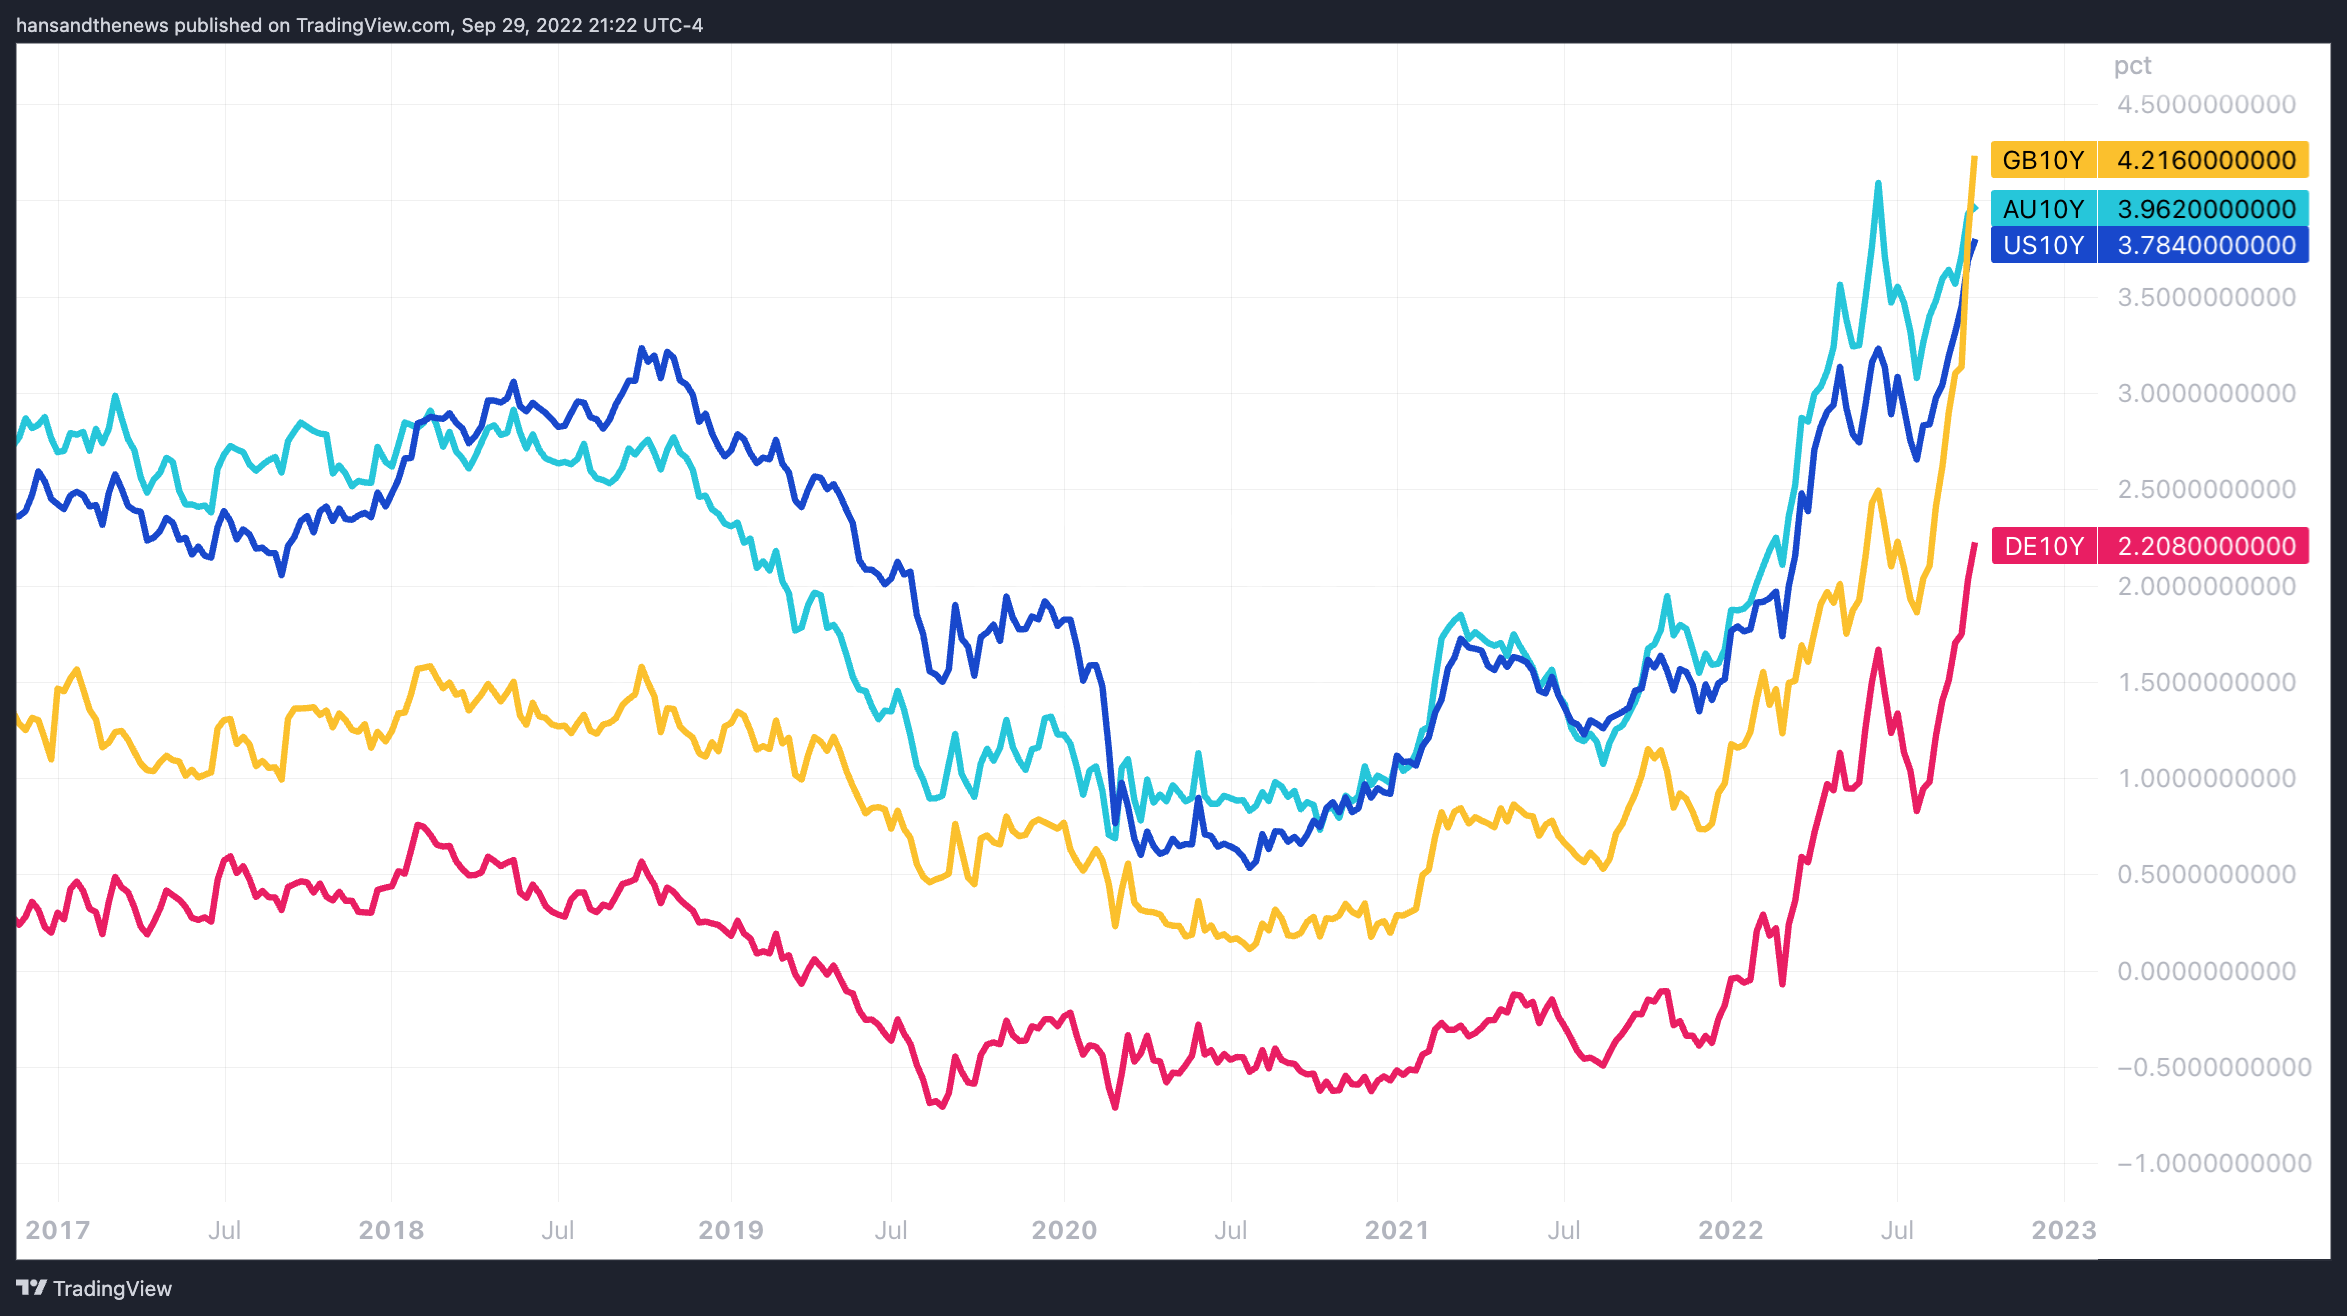Screen dimensions: 2347x1316
Task: Click the 0.0000000000 price axis label
Action: click(x=2206, y=971)
